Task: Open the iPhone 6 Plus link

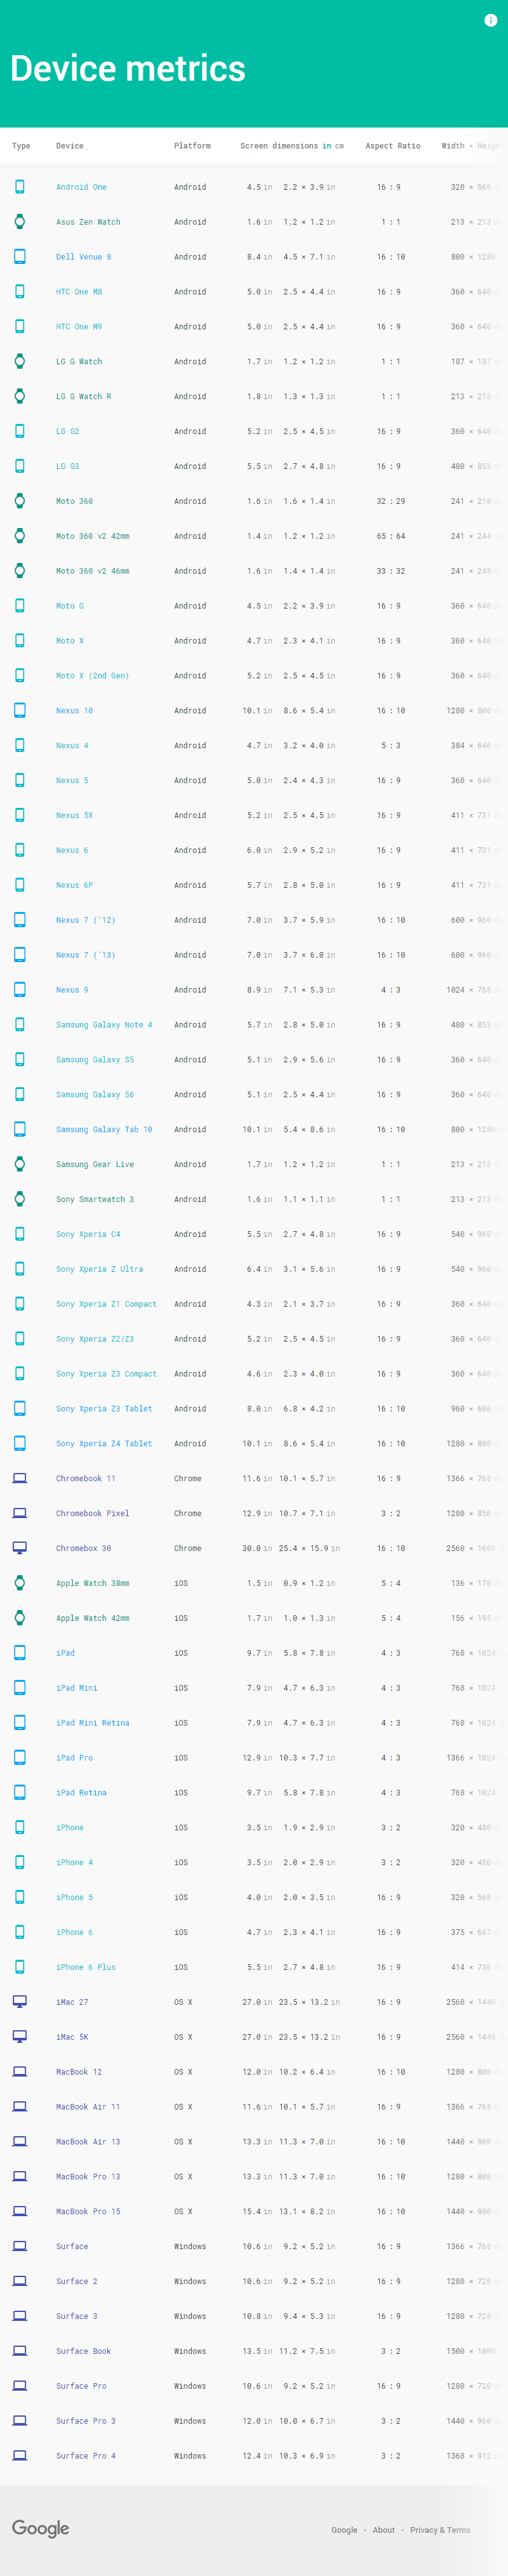Action: point(86,1967)
